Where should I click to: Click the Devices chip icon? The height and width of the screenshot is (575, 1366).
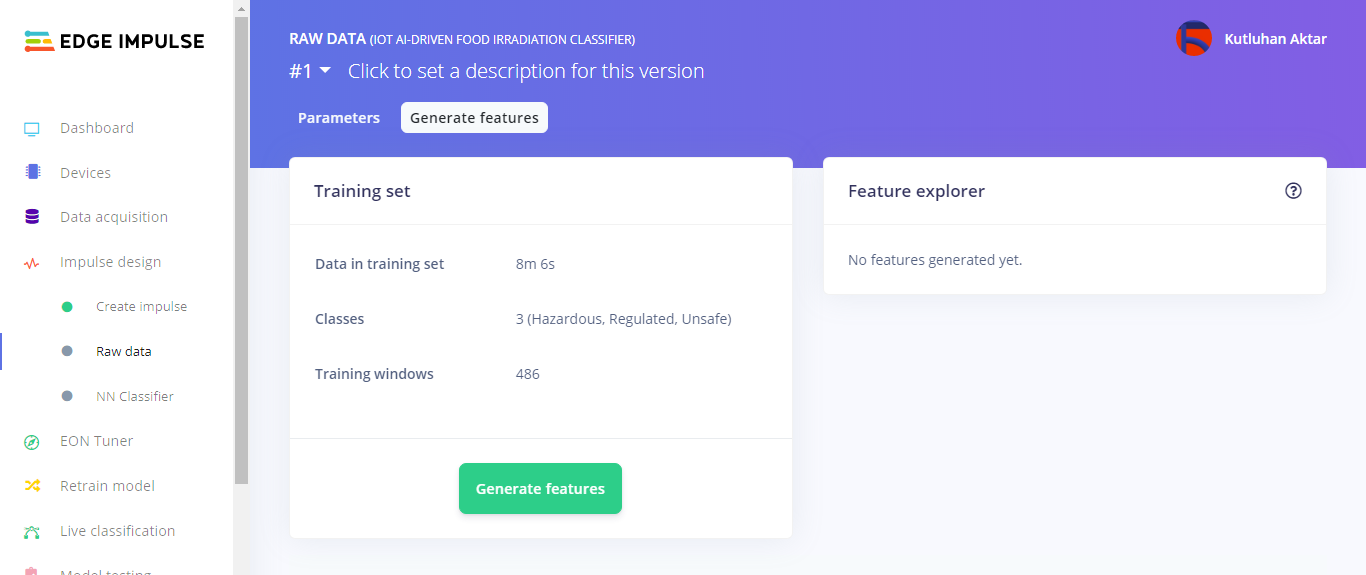pos(32,172)
